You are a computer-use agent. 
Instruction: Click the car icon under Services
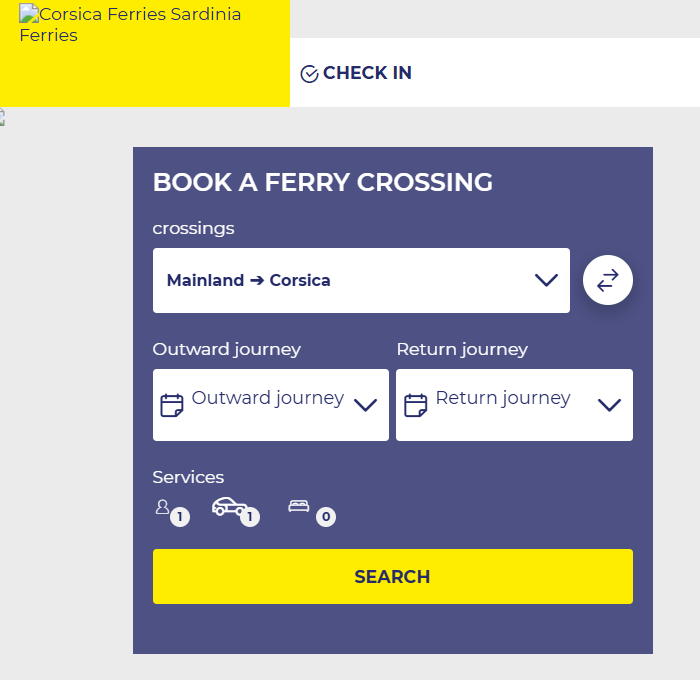pos(229,506)
